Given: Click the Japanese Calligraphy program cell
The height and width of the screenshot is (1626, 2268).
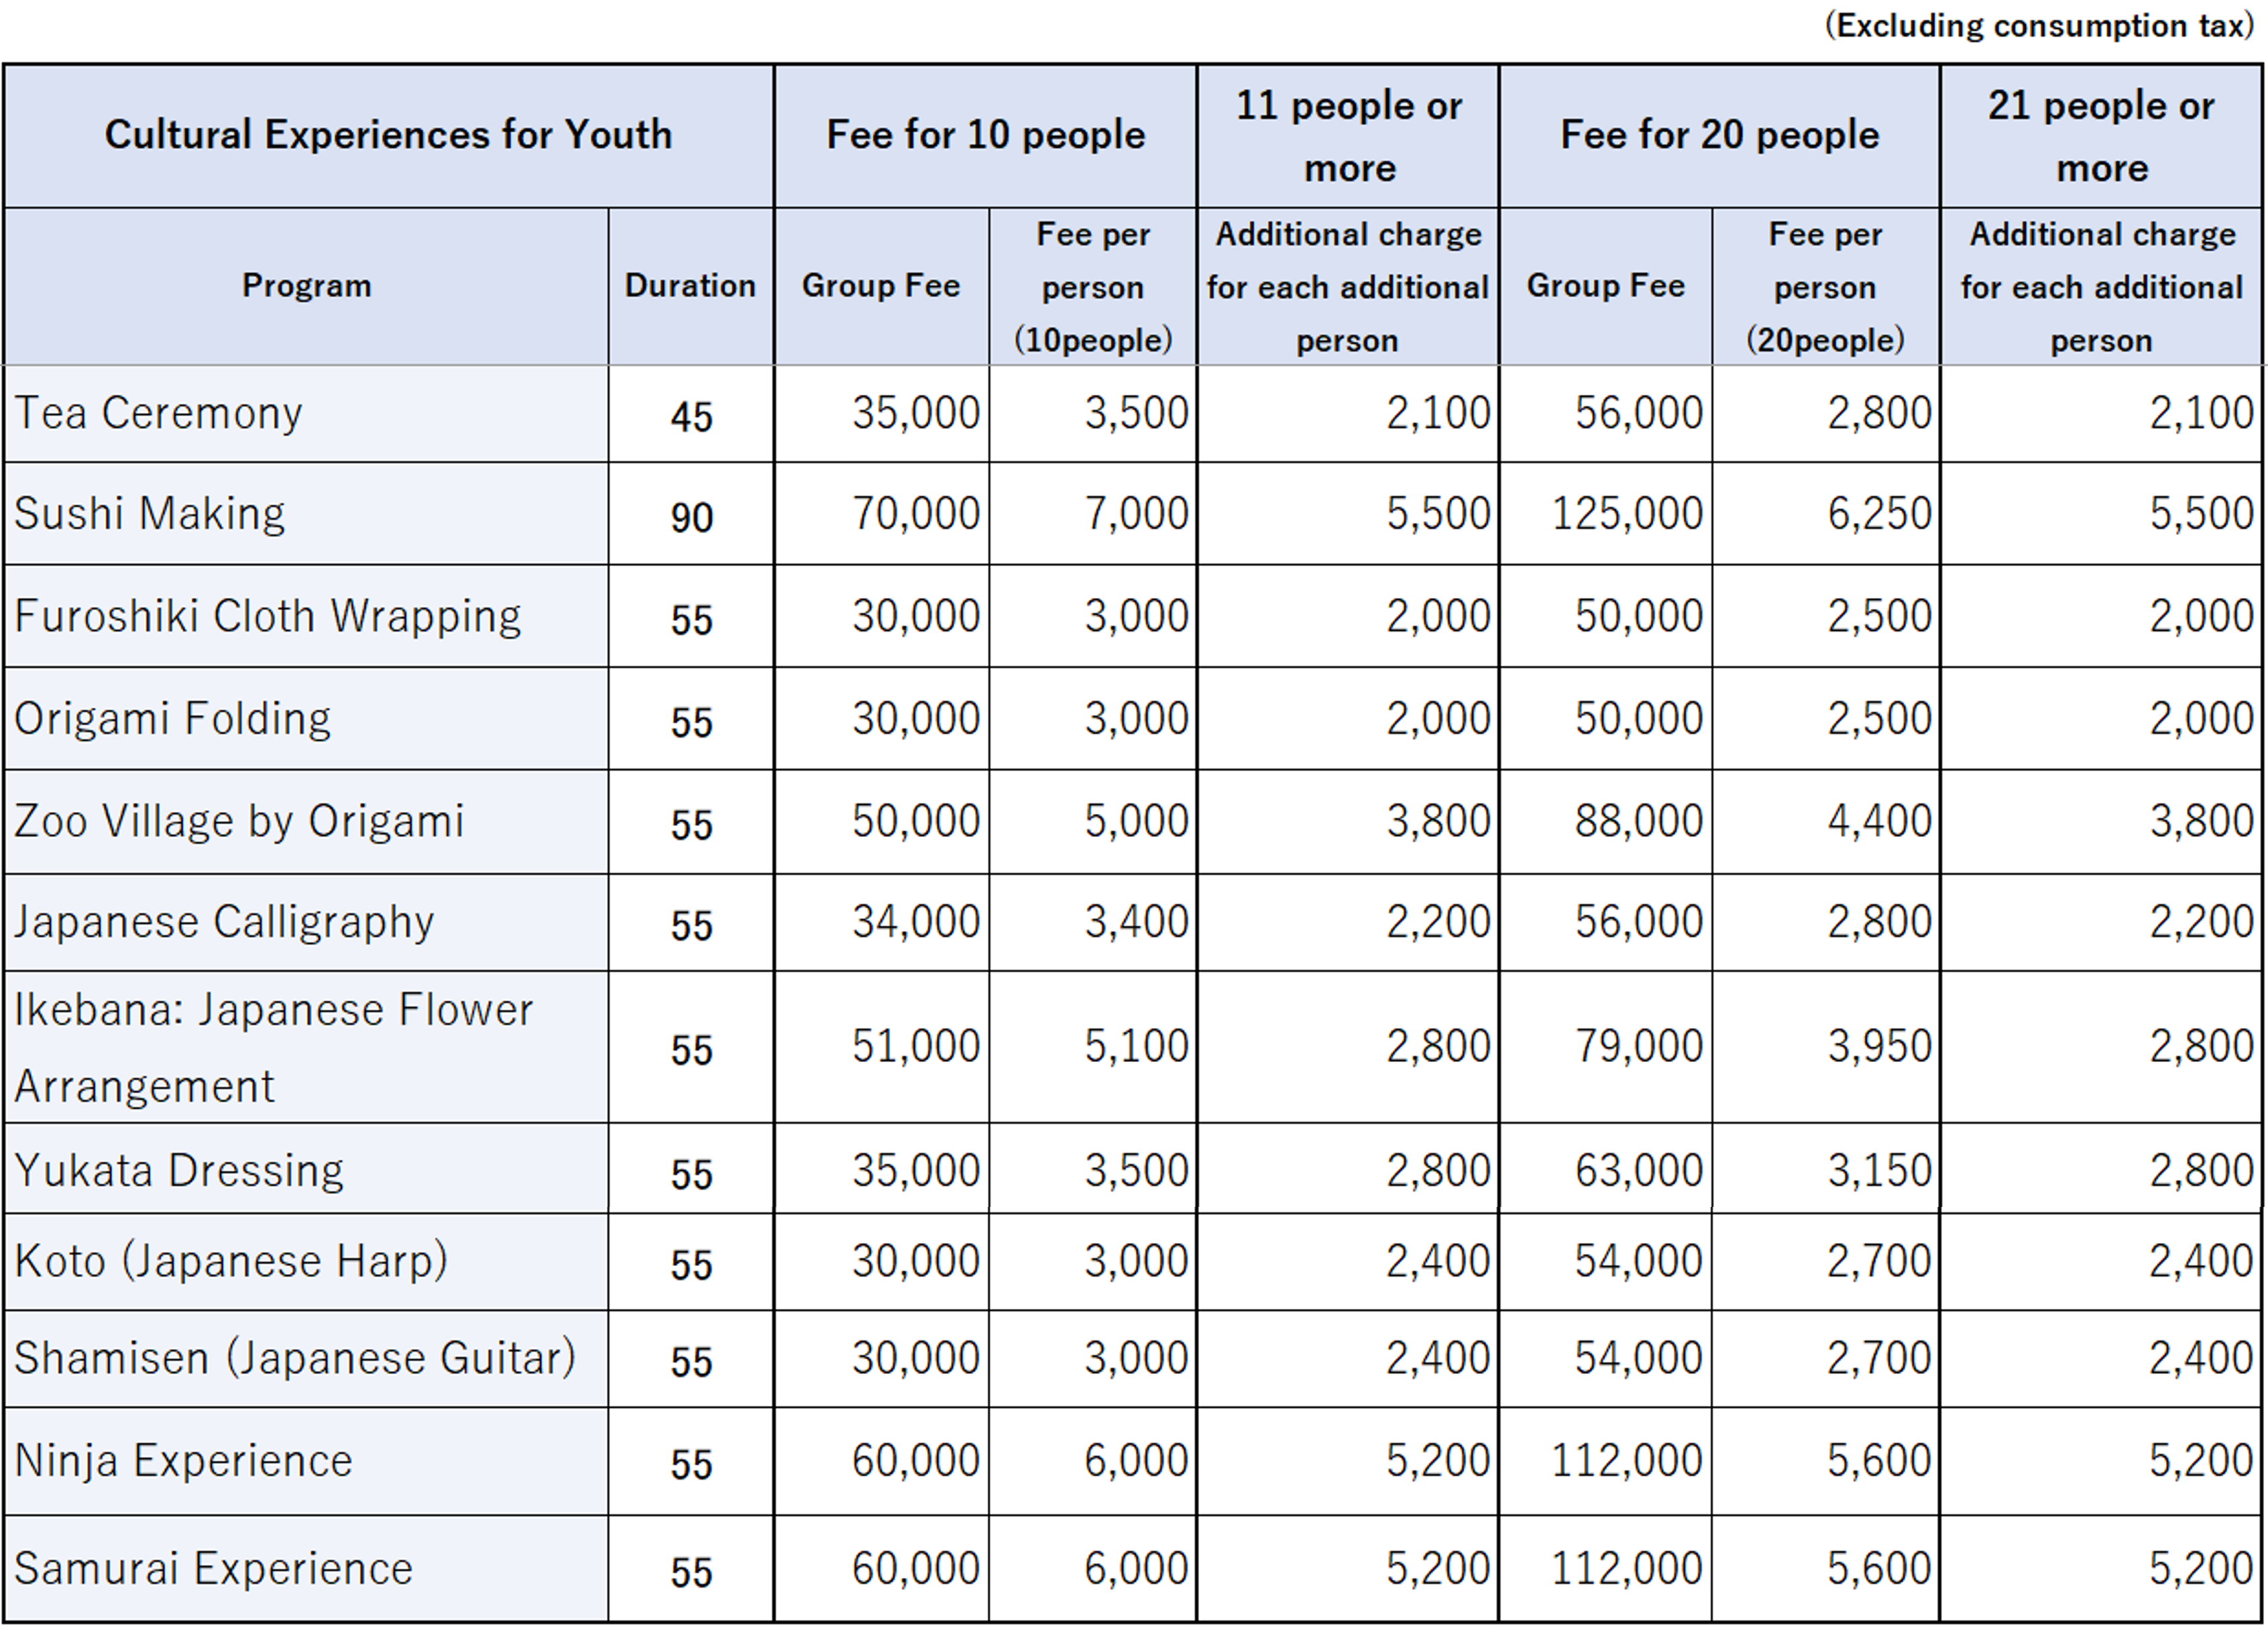Looking at the screenshot, I should [306, 922].
